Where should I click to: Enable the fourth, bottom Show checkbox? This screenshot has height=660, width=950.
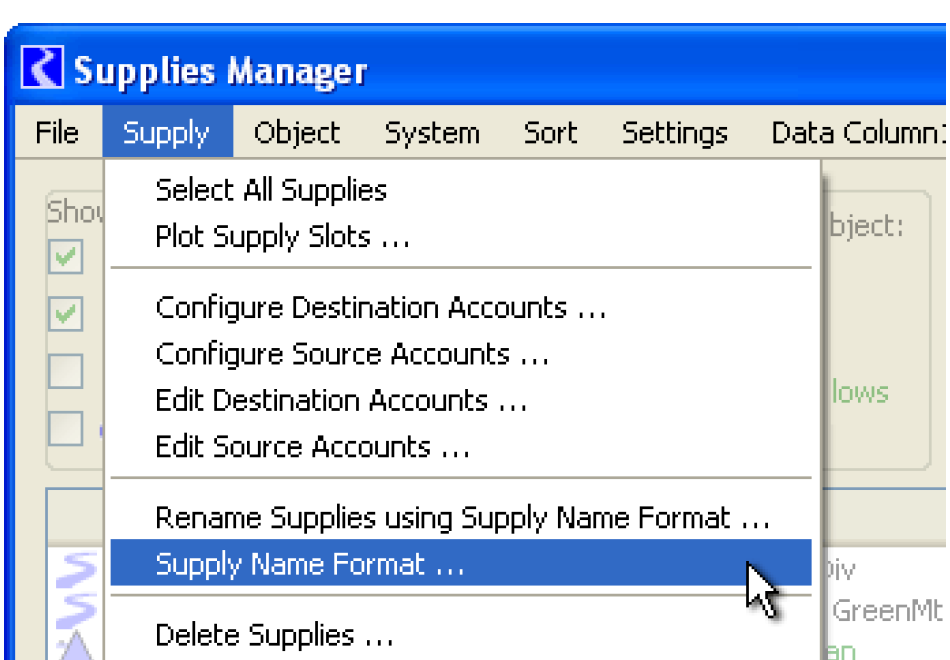(66, 428)
